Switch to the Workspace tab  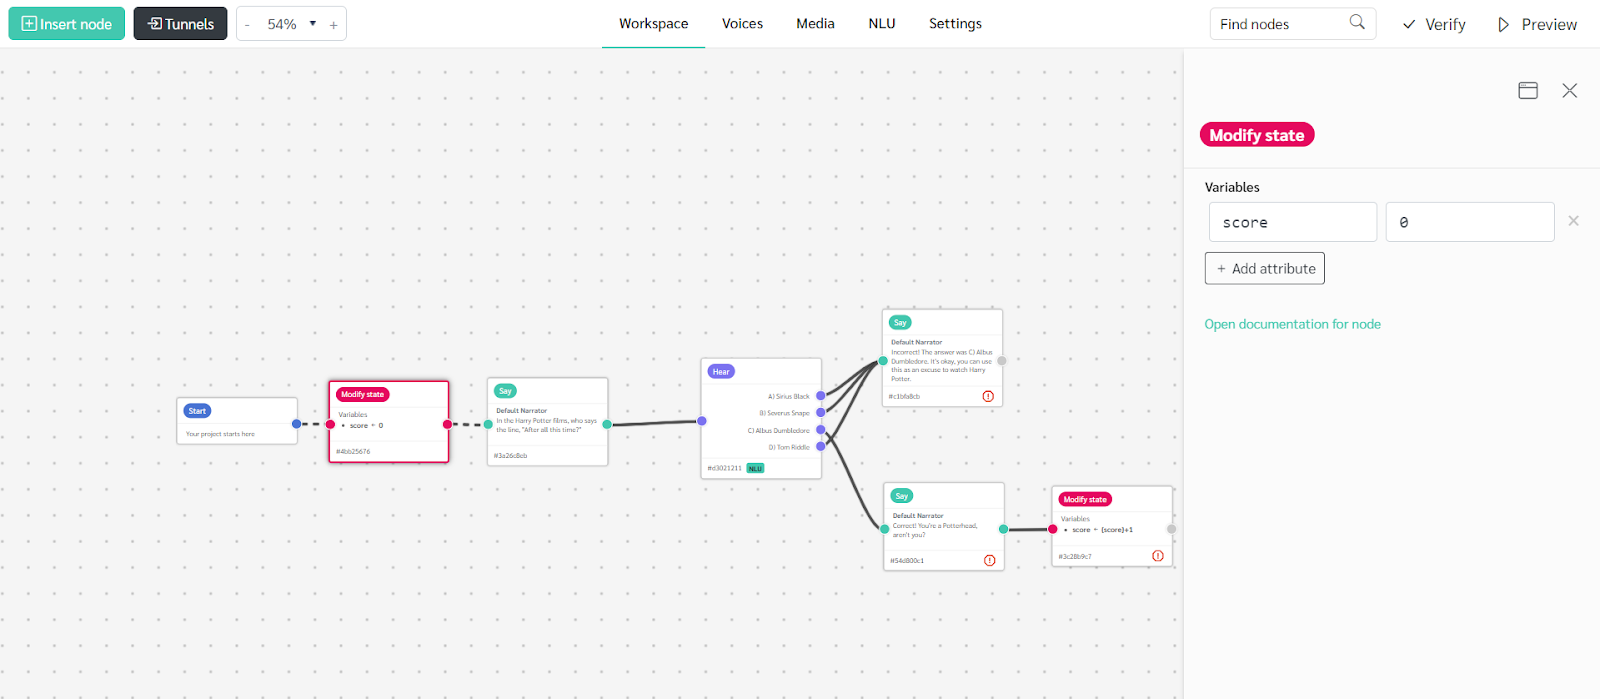[653, 24]
